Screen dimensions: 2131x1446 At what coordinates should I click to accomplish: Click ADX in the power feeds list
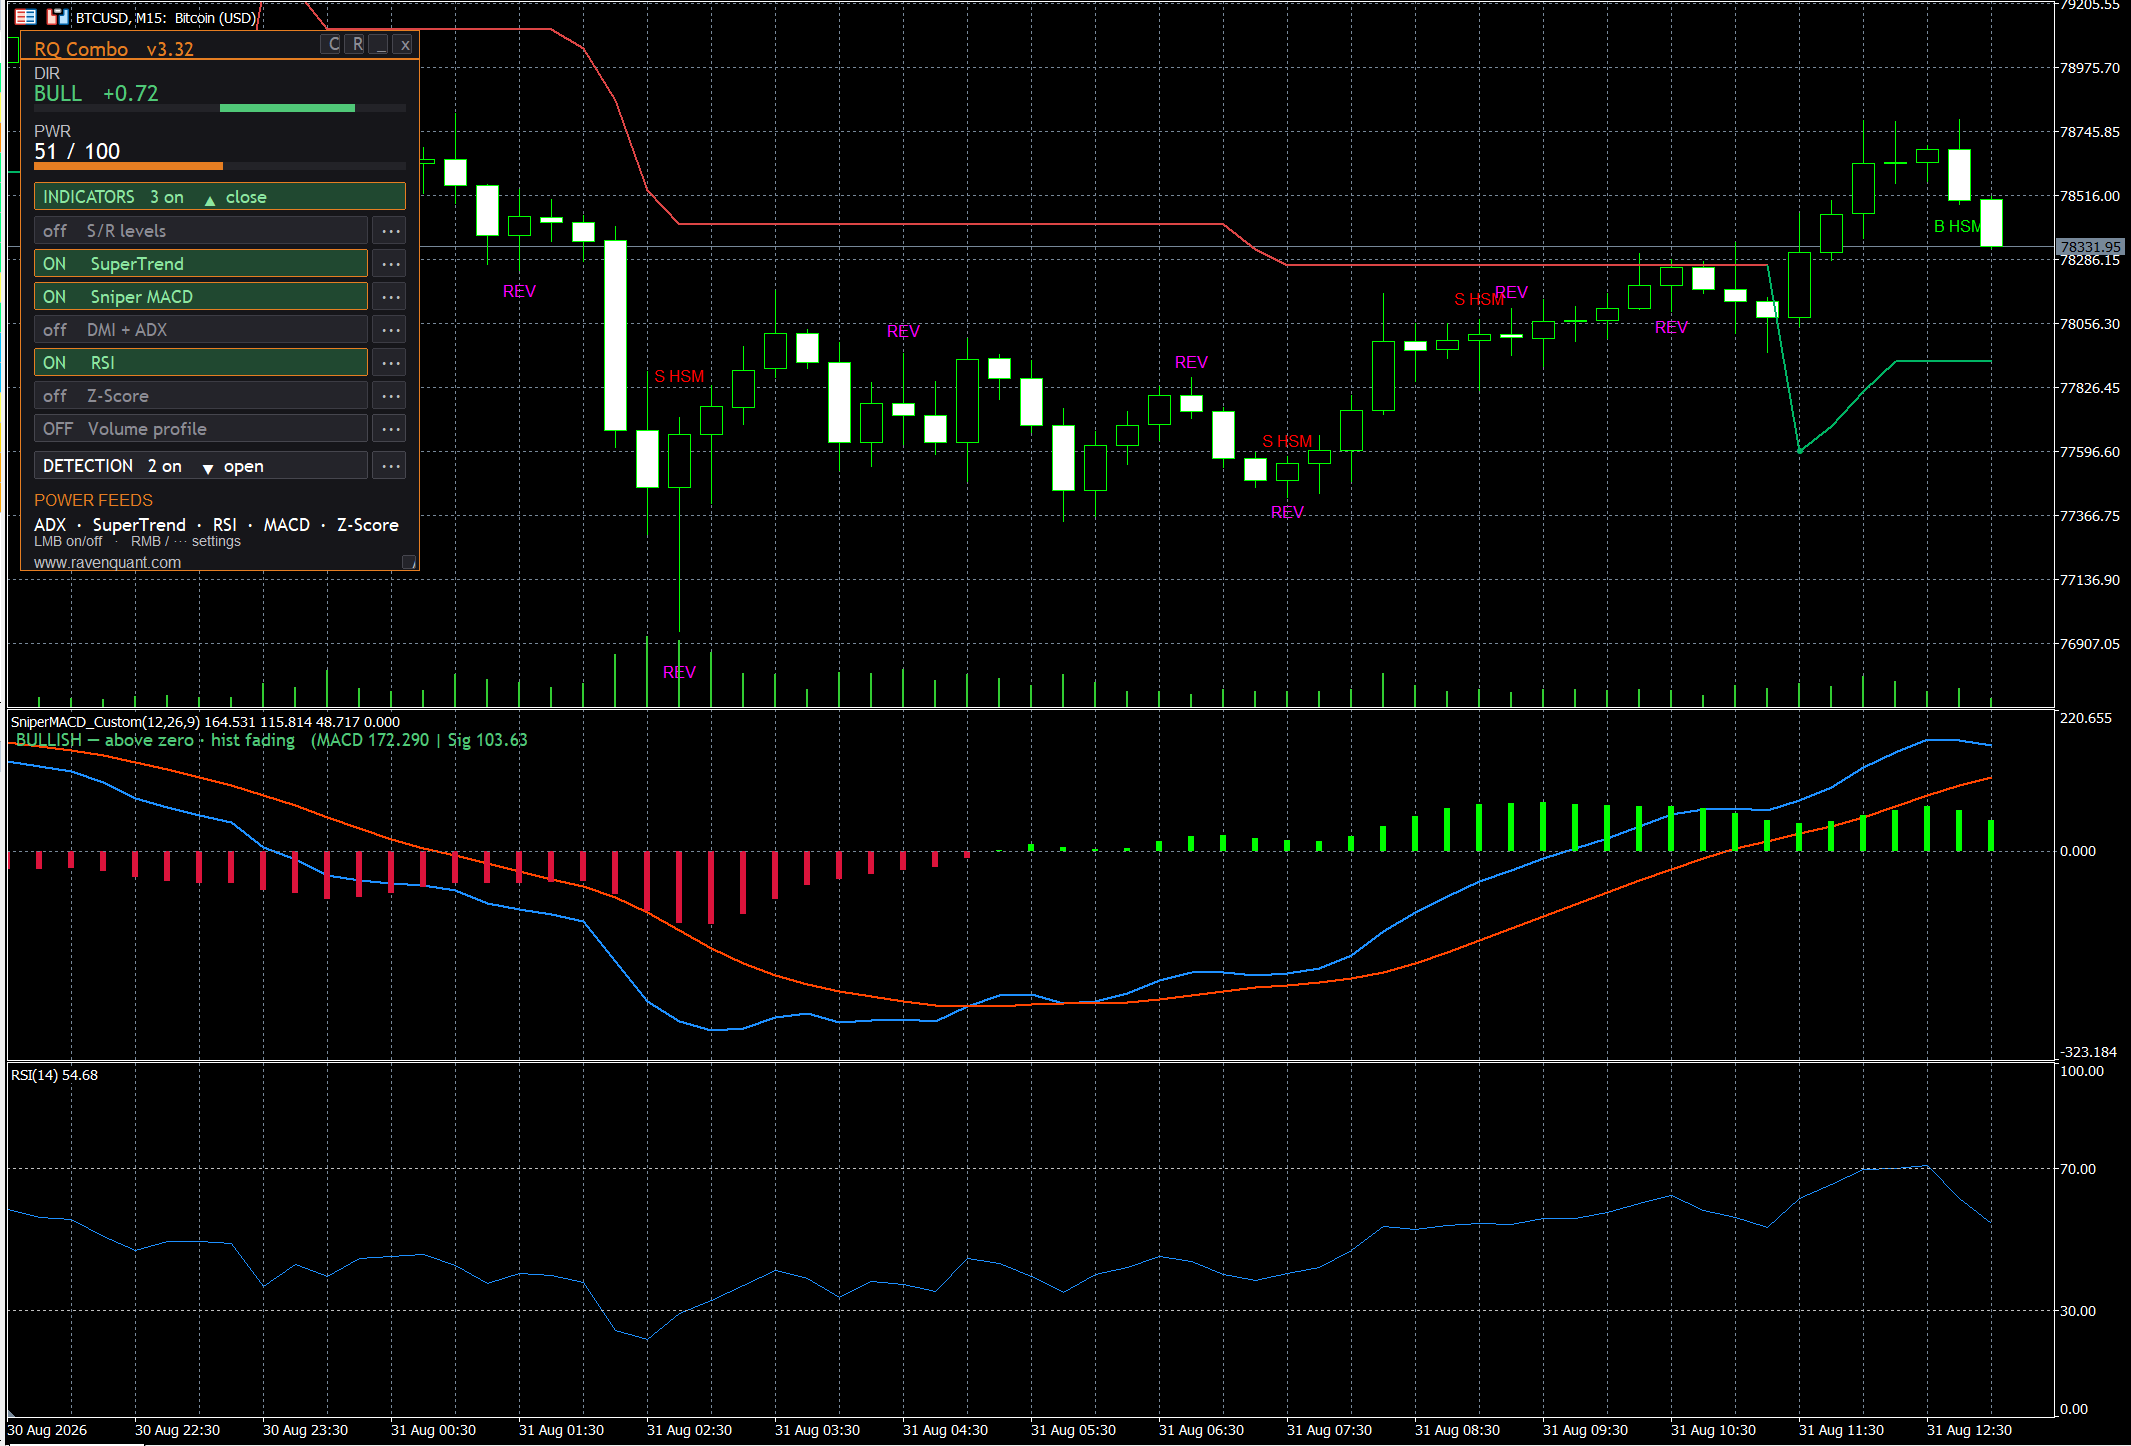(x=50, y=525)
